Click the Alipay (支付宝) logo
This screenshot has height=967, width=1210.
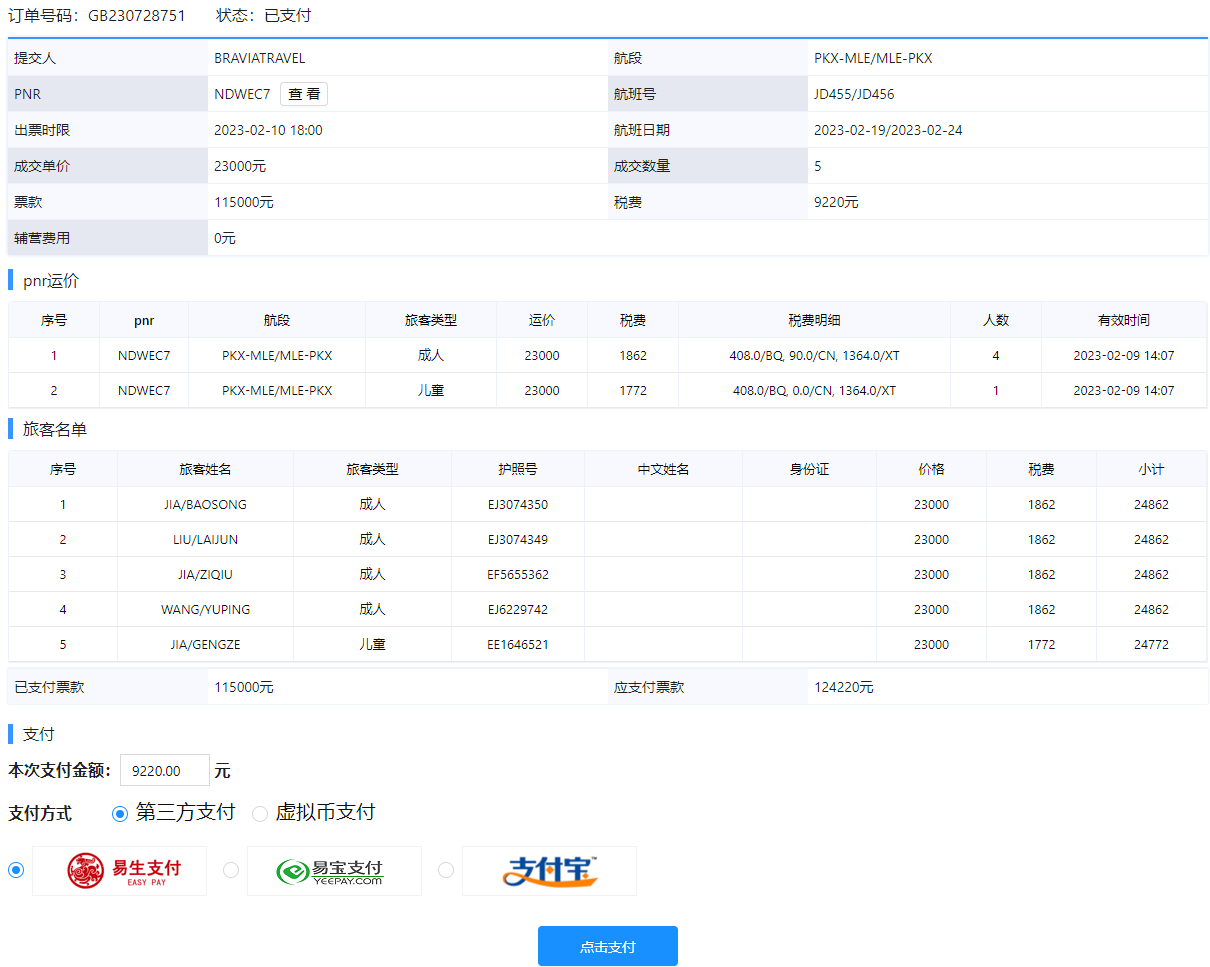[549, 871]
